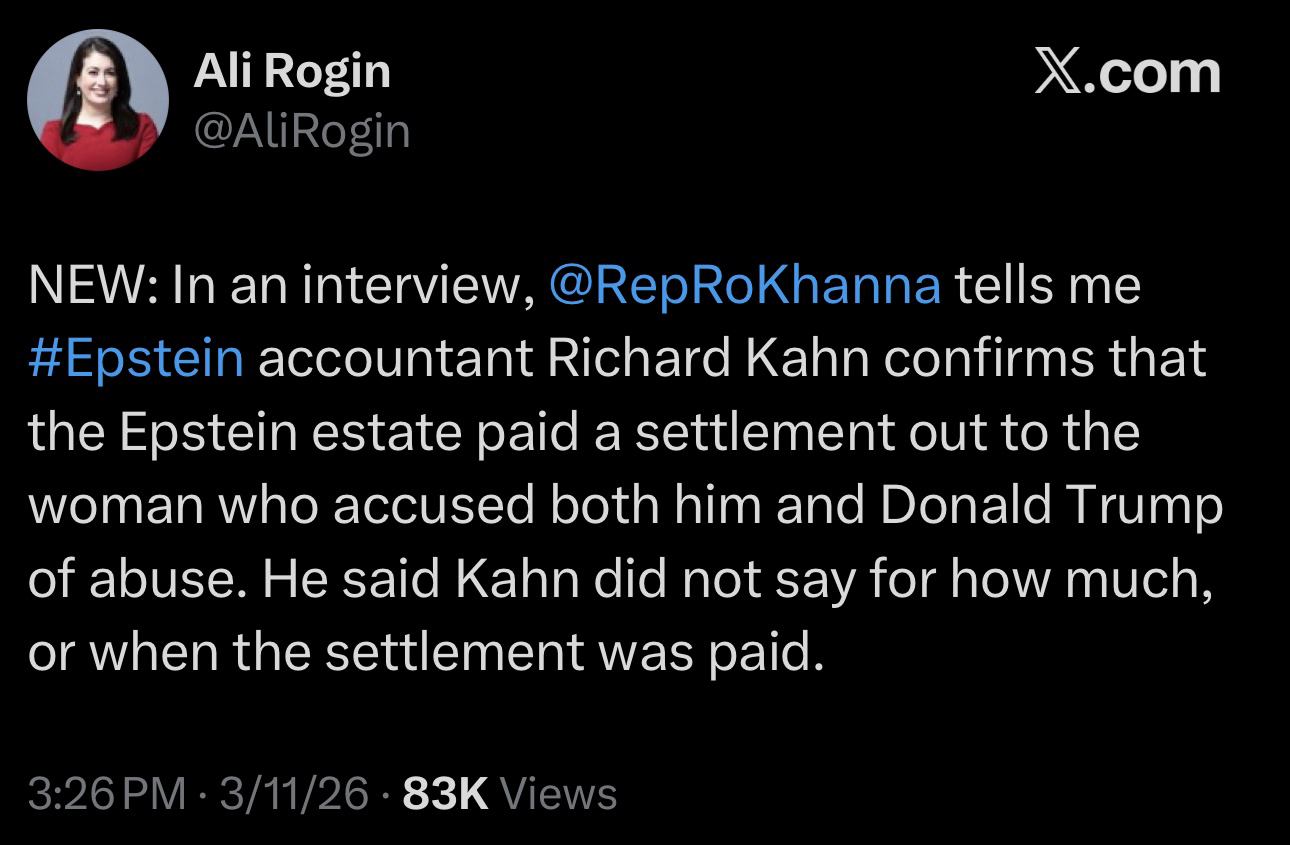The image size is (1290, 845).
Task: Open the @RepRoKhanna mention
Action: (x=745, y=285)
